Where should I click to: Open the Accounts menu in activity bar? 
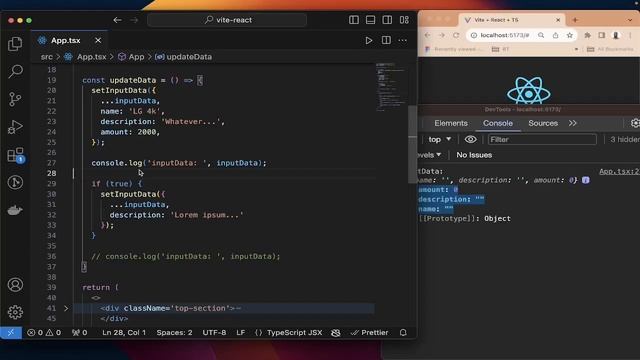[15, 284]
